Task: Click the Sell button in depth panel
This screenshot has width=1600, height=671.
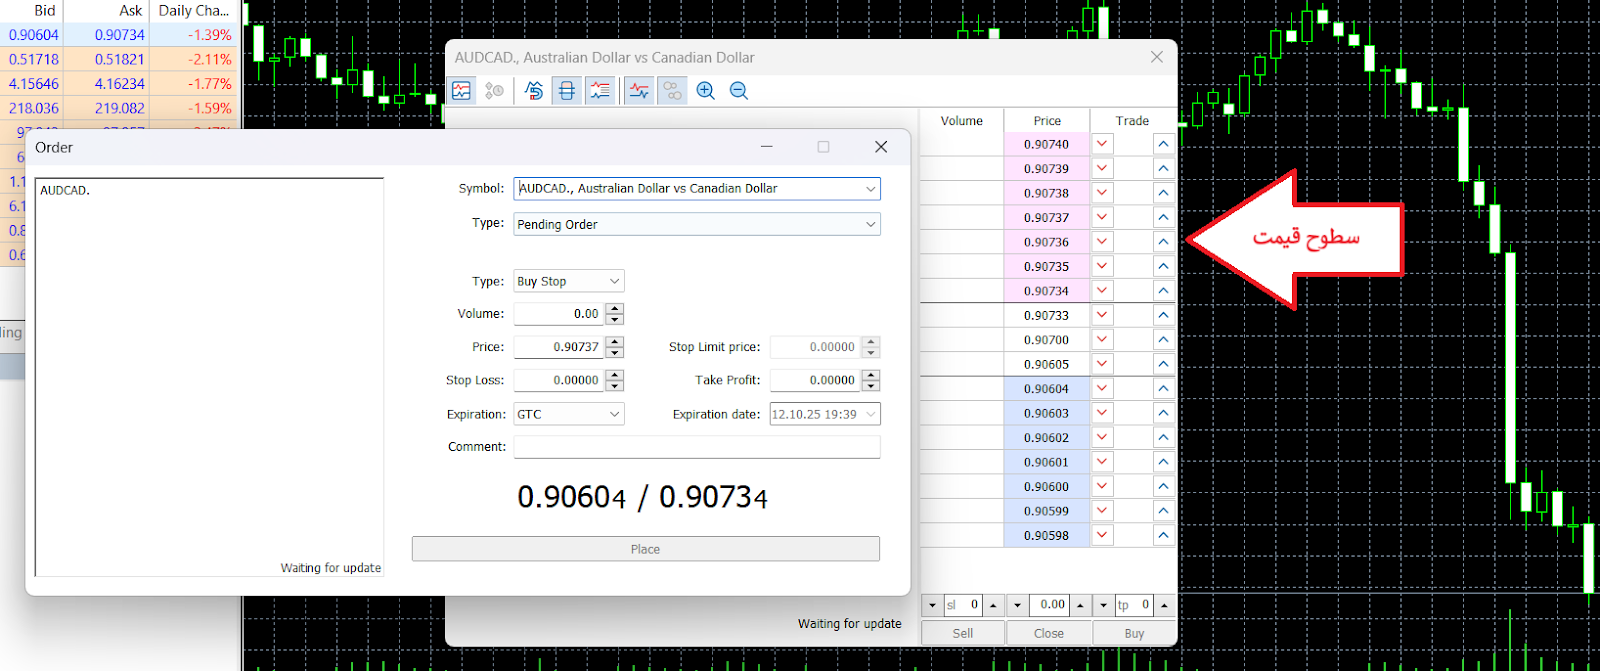Action: coord(962,633)
